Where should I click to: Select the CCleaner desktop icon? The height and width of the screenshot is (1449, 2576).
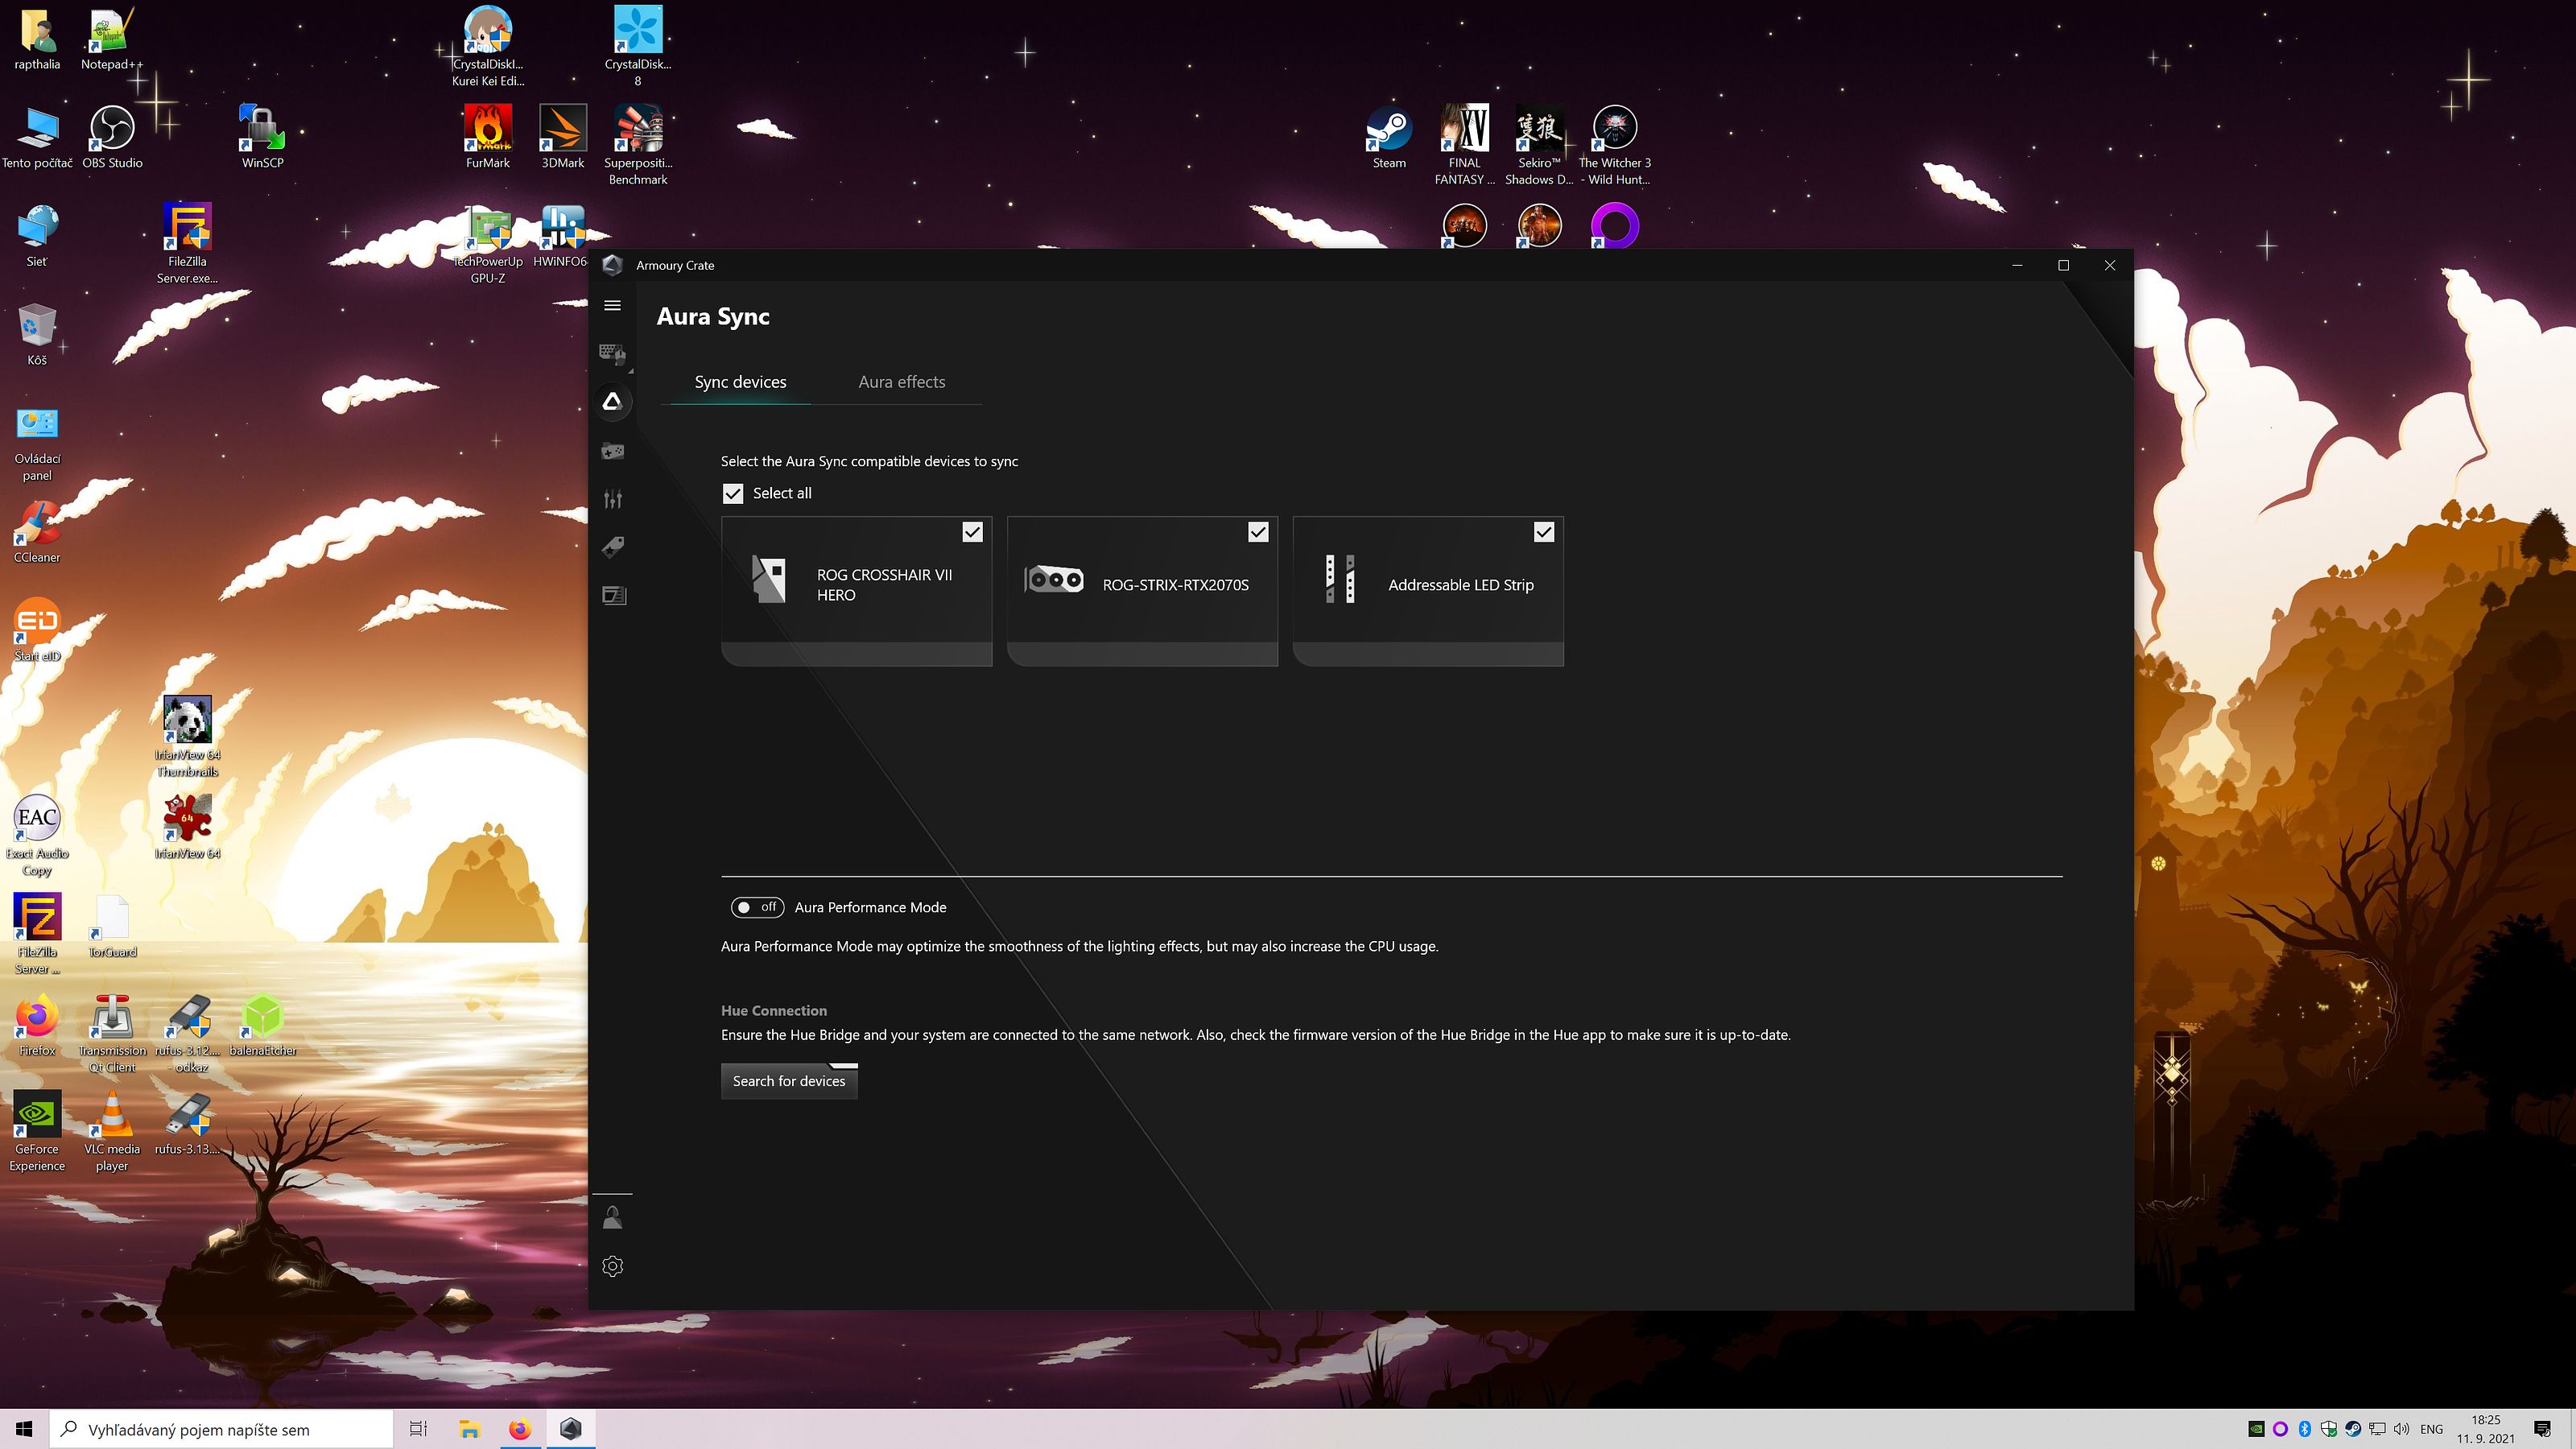coord(37,531)
